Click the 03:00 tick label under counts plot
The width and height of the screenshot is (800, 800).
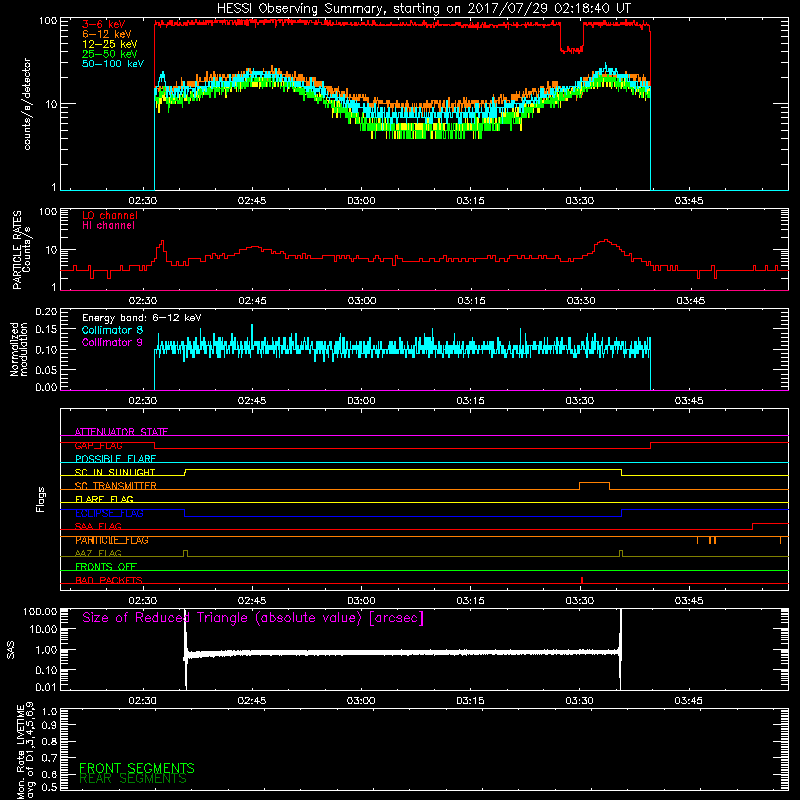[361, 201]
